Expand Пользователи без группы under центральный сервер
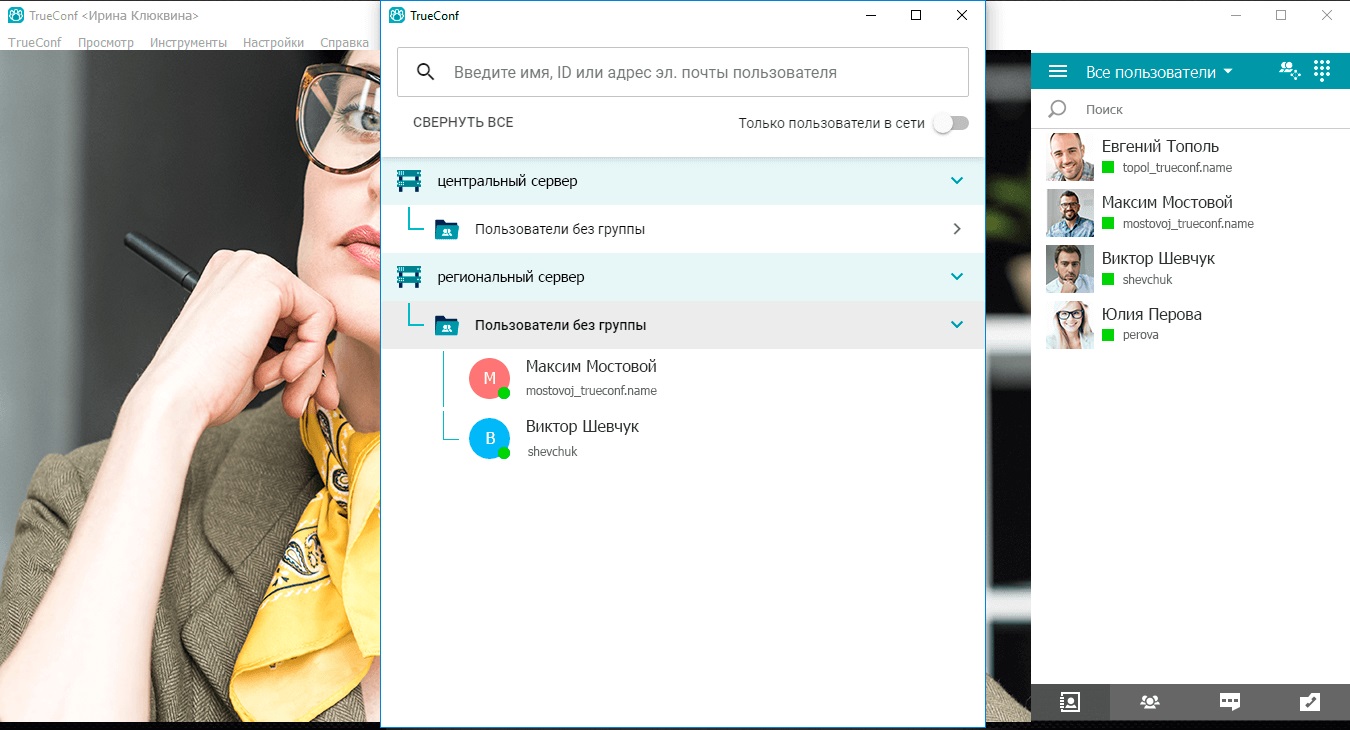Screen dimensions: 1350x730 [956, 229]
